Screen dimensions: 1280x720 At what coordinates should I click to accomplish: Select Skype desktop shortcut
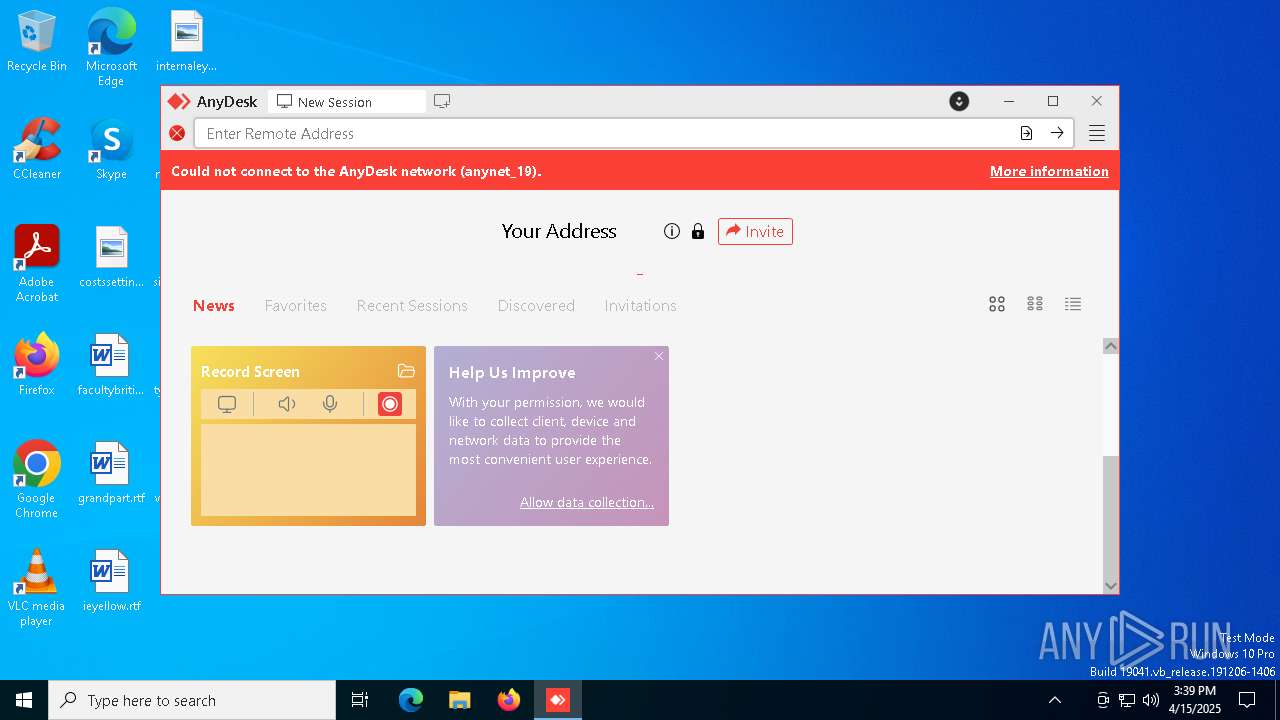coord(111,149)
